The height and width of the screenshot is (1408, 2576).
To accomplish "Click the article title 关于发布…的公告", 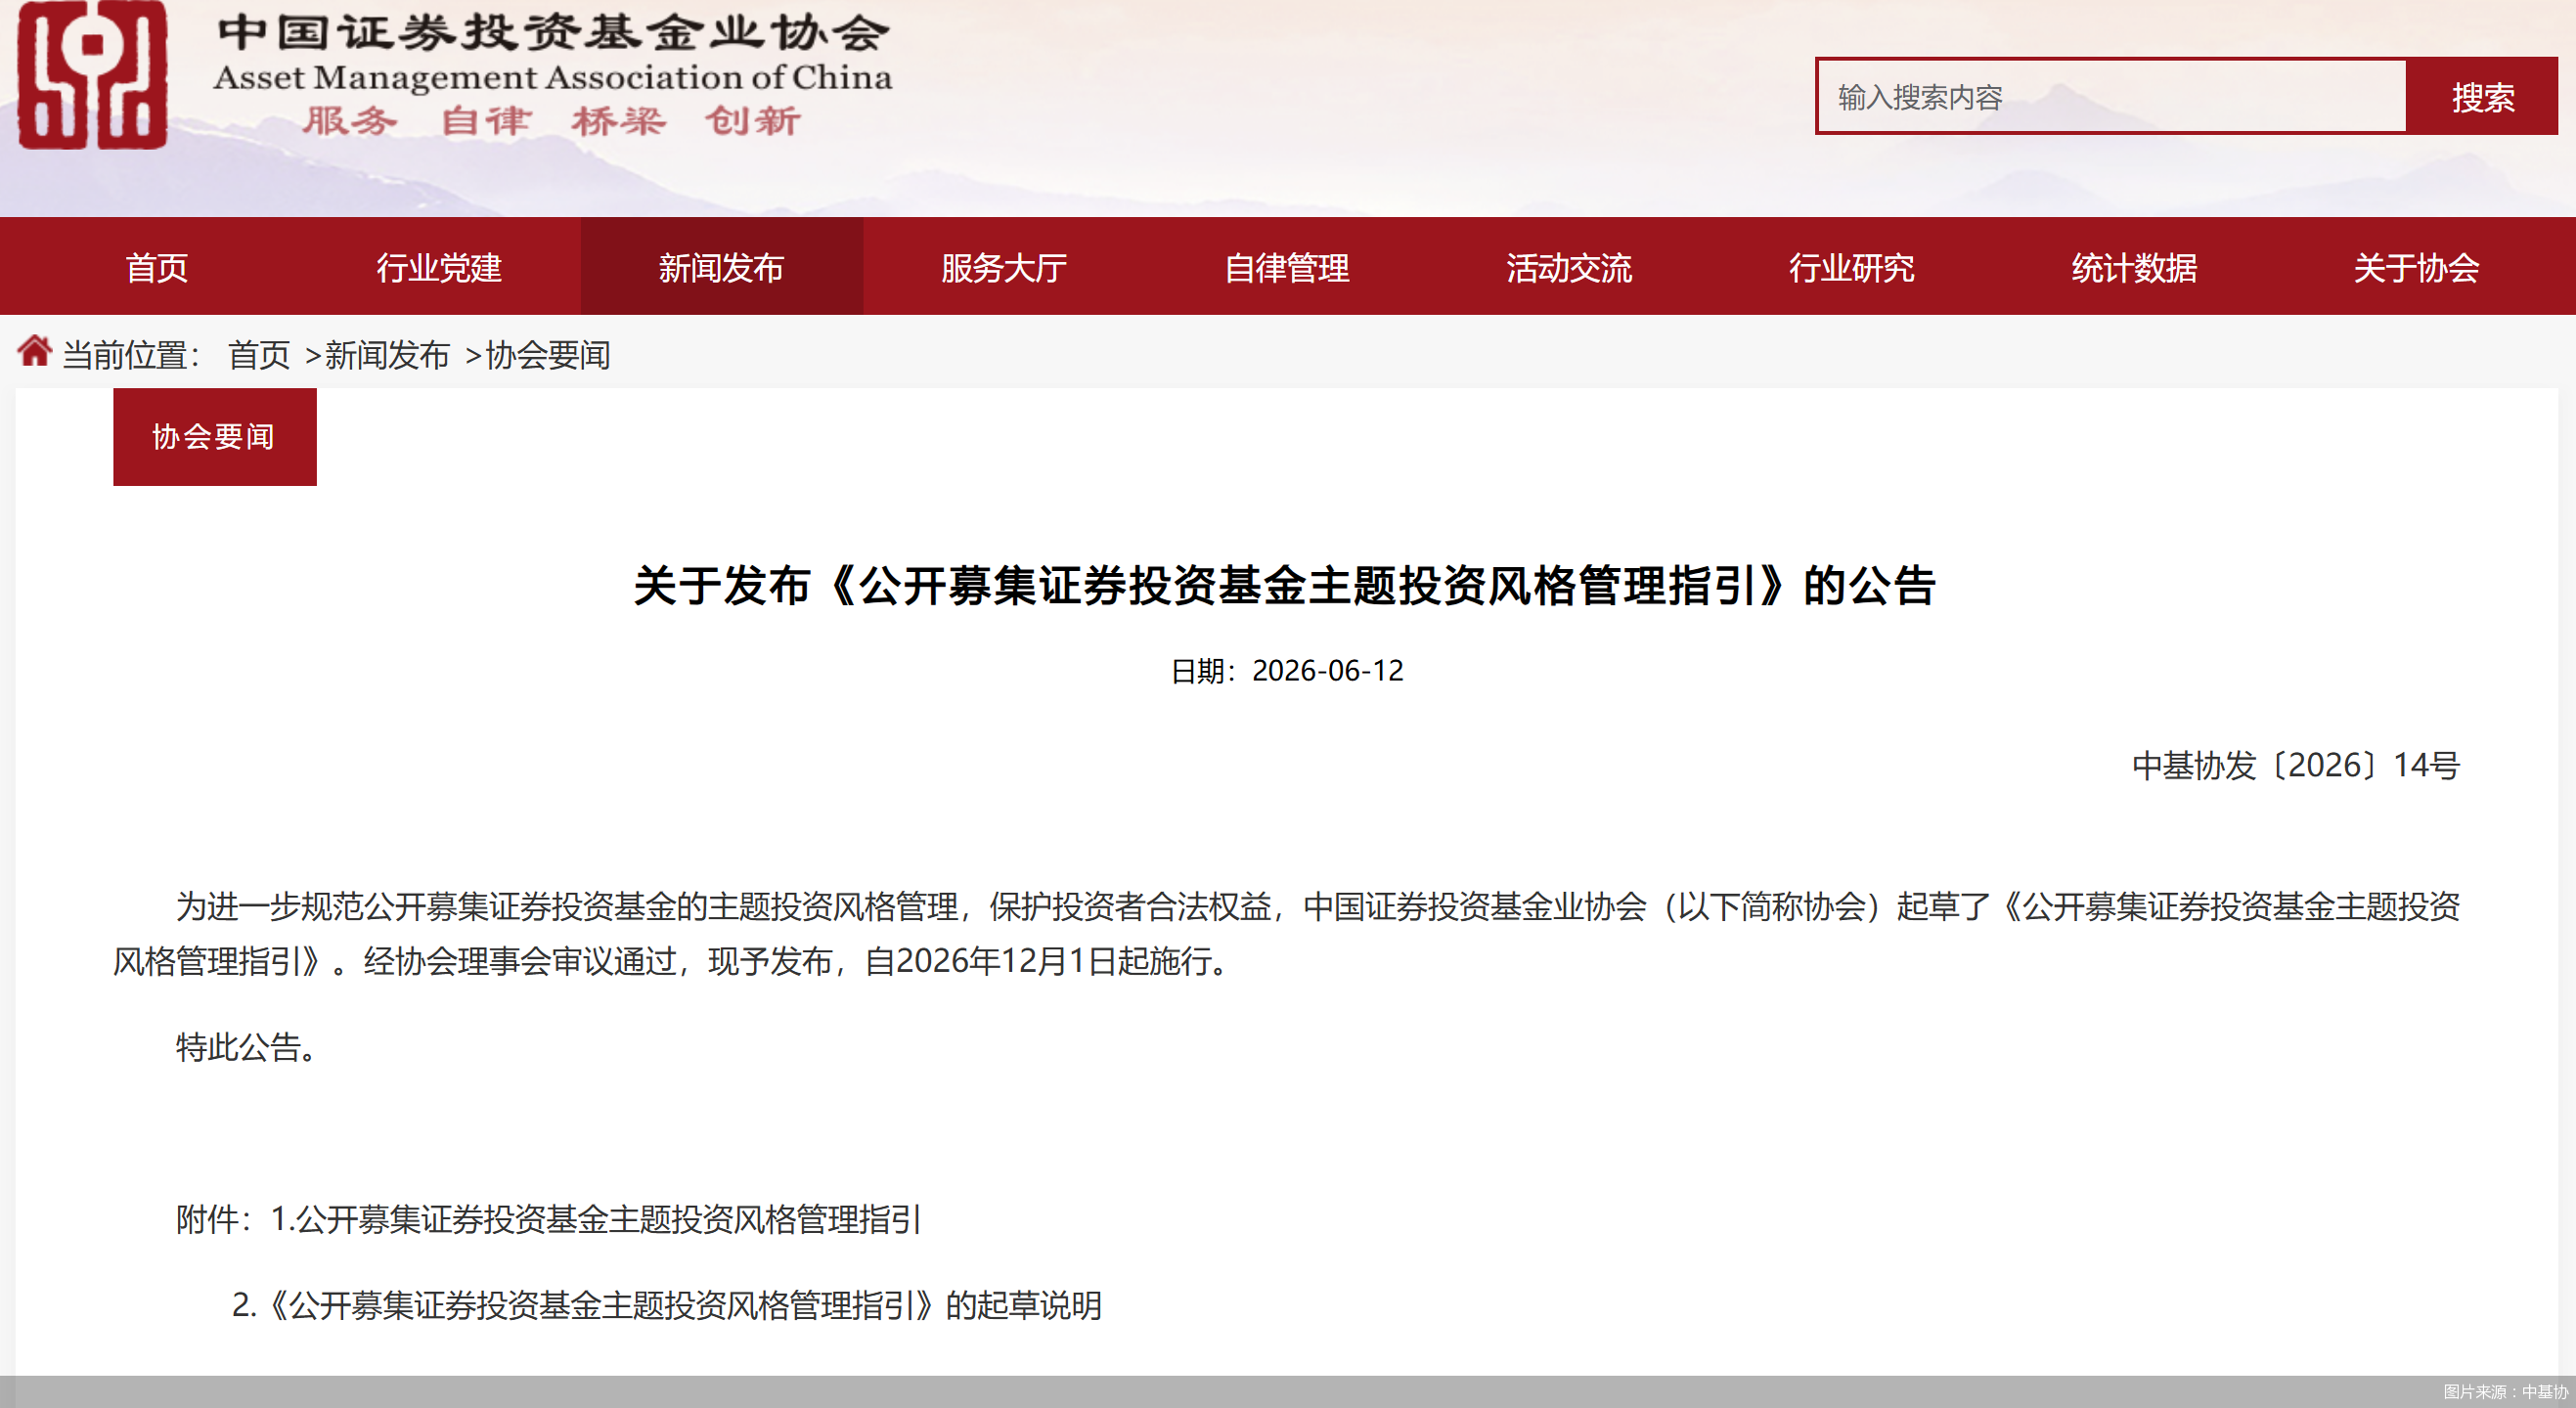I will coord(1286,586).
